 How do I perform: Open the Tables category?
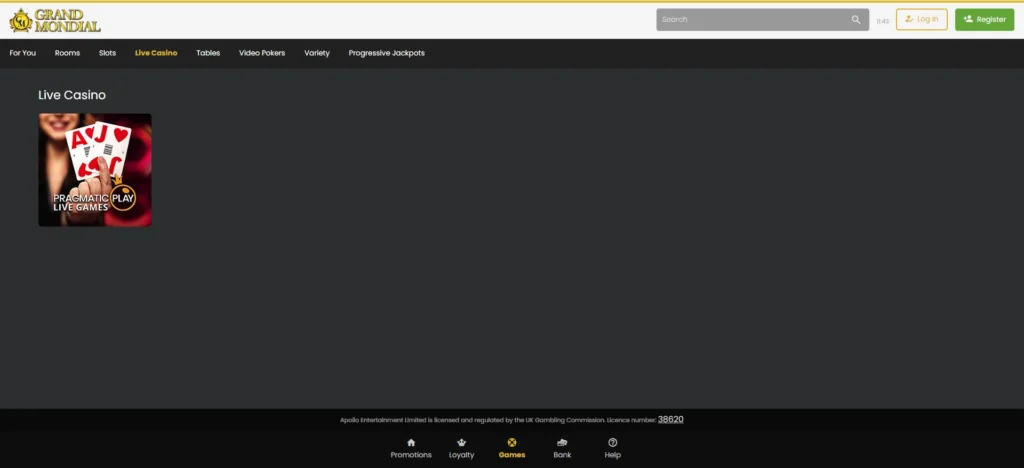[x=208, y=53]
